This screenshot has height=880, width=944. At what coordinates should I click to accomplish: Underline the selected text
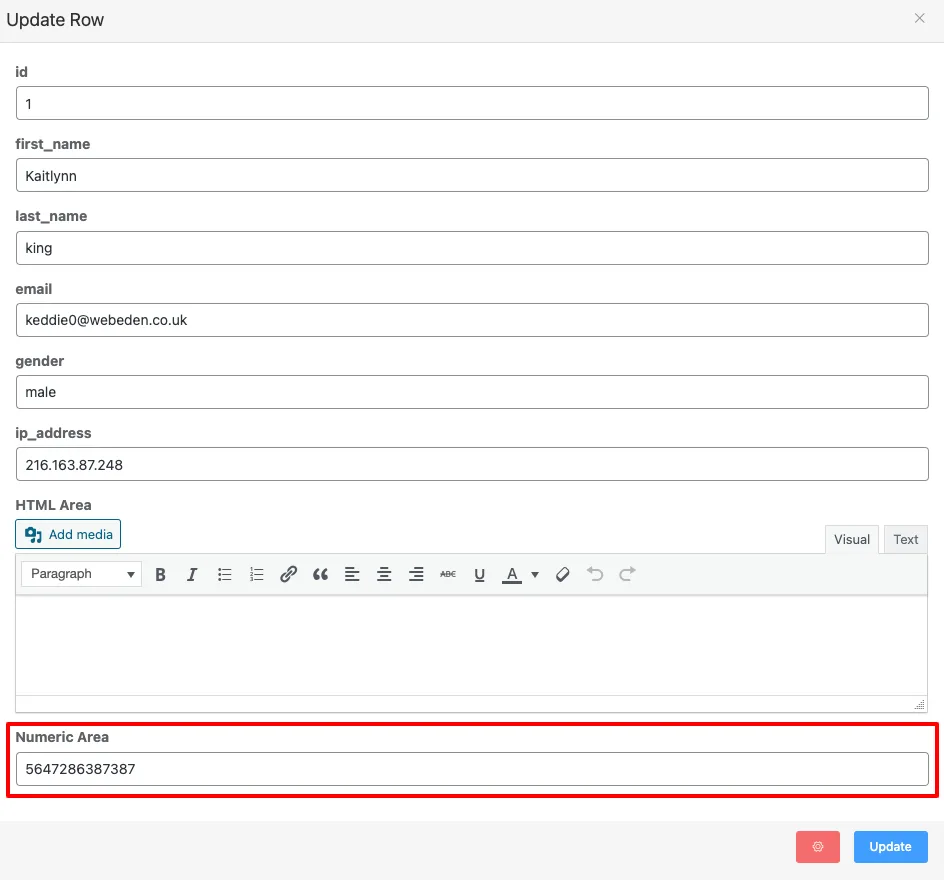(x=480, y=574)
